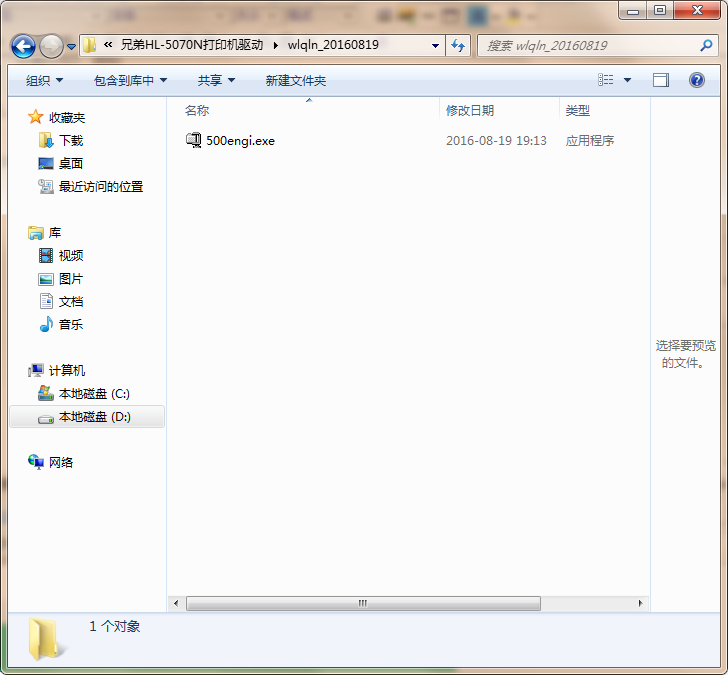Viewport: 728px width, 675px height.
Task: Click the 本地磁盘 (C:) drive icon
Action: (46, 393)
